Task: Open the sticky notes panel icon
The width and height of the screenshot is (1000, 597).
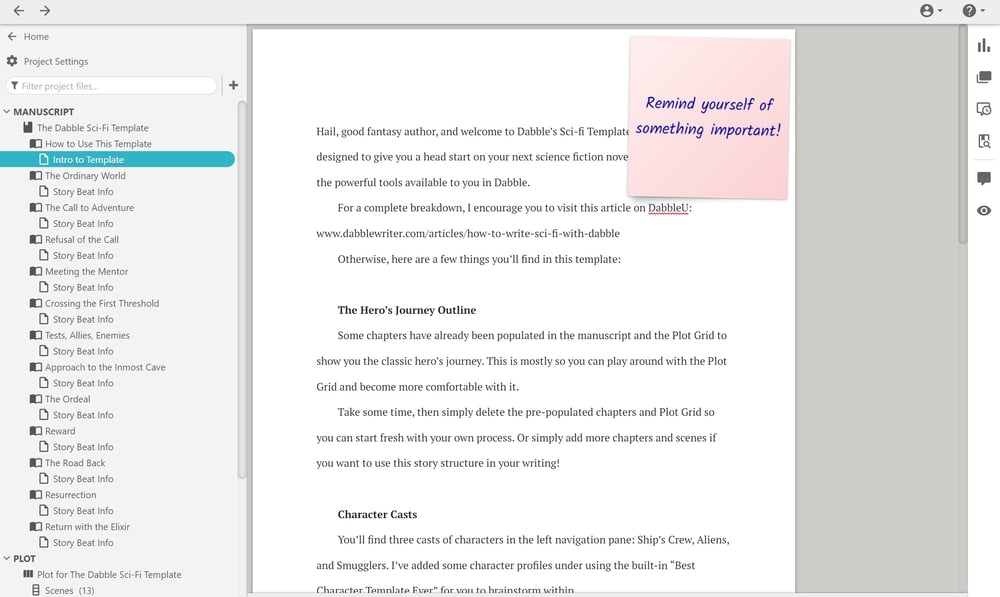Action: pos(984,77)
